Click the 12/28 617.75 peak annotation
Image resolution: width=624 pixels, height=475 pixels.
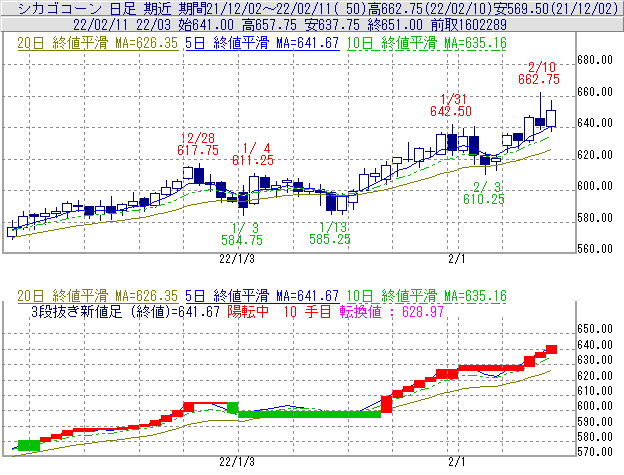click(x=198, y=144)
